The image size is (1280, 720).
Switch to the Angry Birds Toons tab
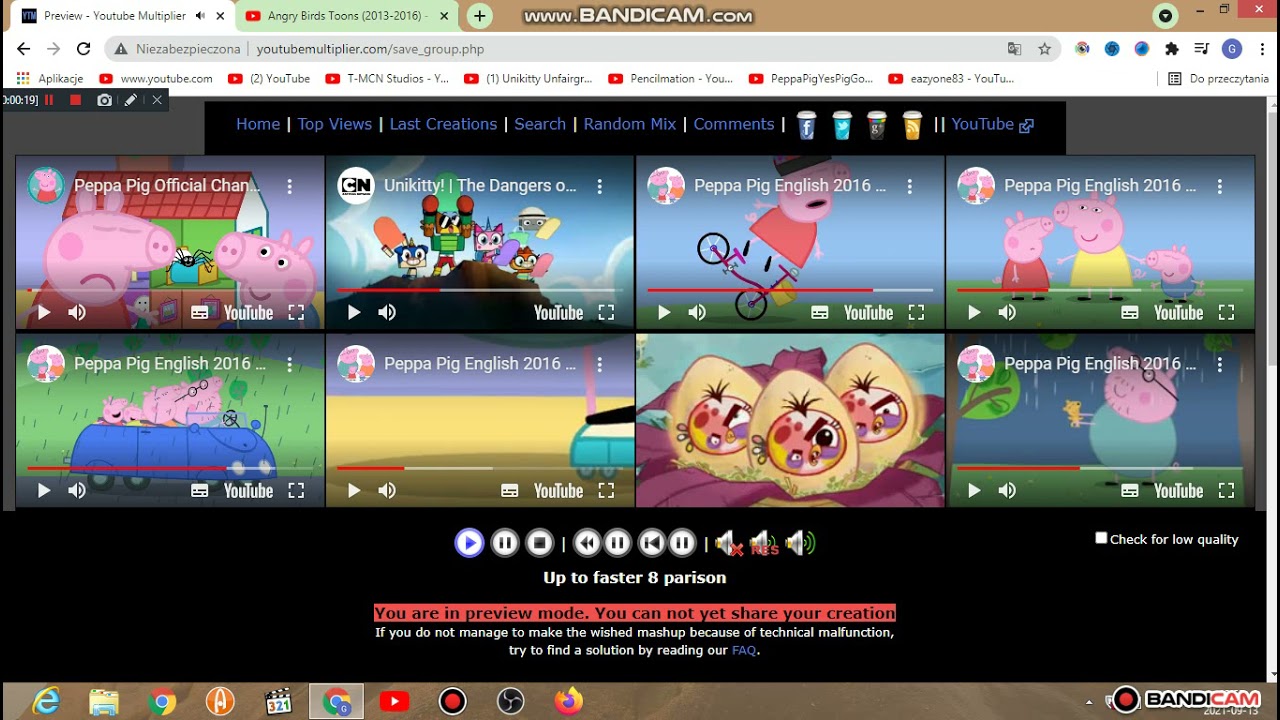click(348, 16)
